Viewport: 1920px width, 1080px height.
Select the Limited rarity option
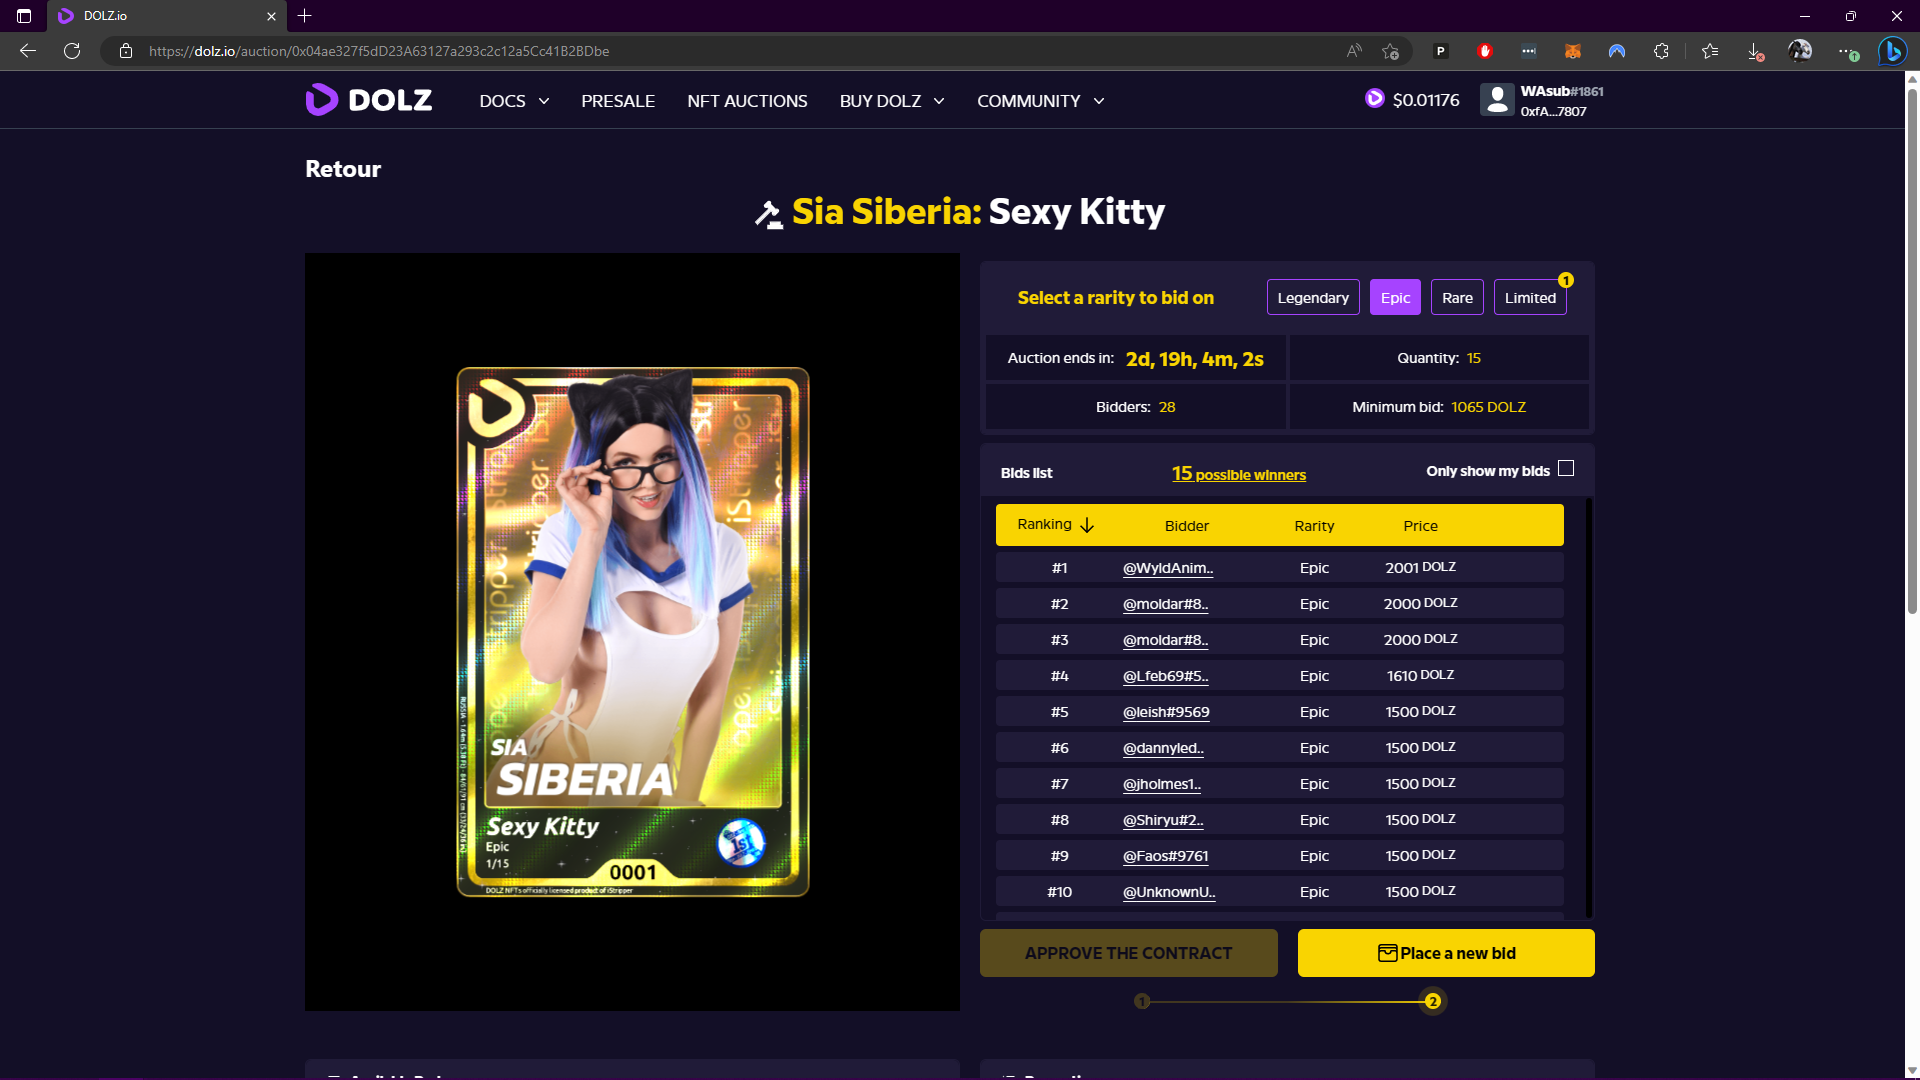pyautogui.click(x=1529, y=298)
